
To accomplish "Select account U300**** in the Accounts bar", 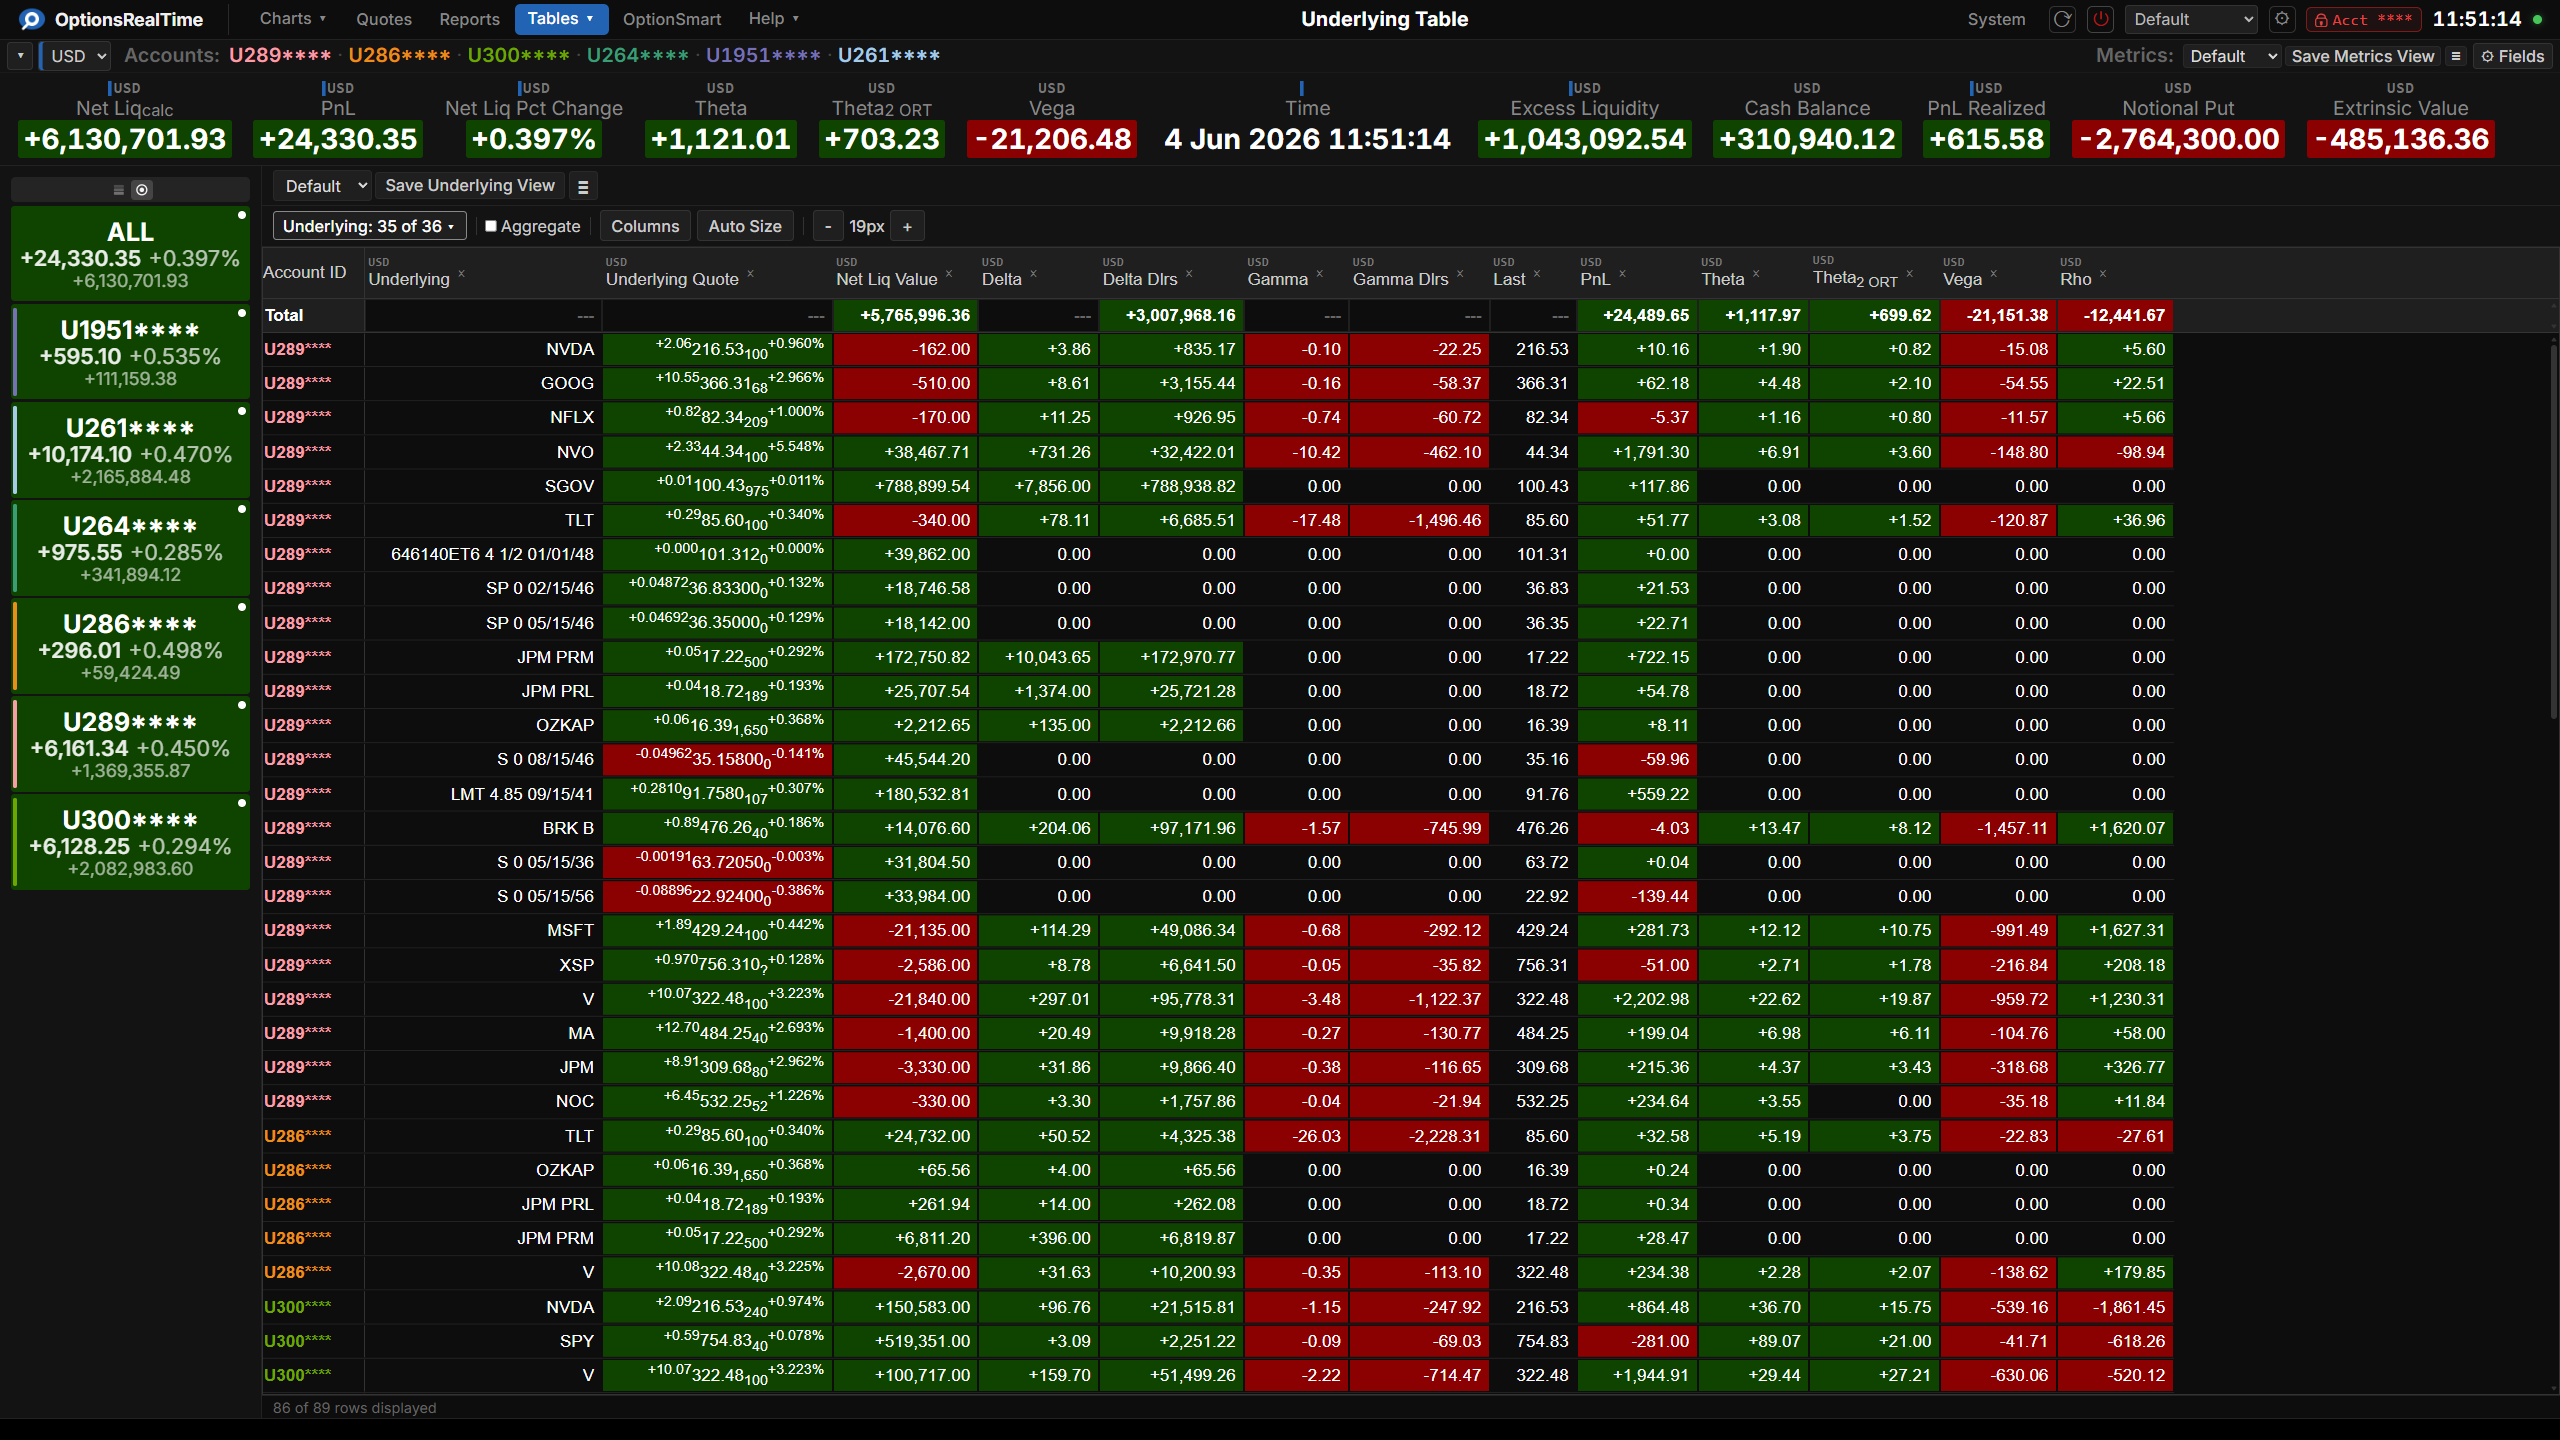I will [519, 56].
